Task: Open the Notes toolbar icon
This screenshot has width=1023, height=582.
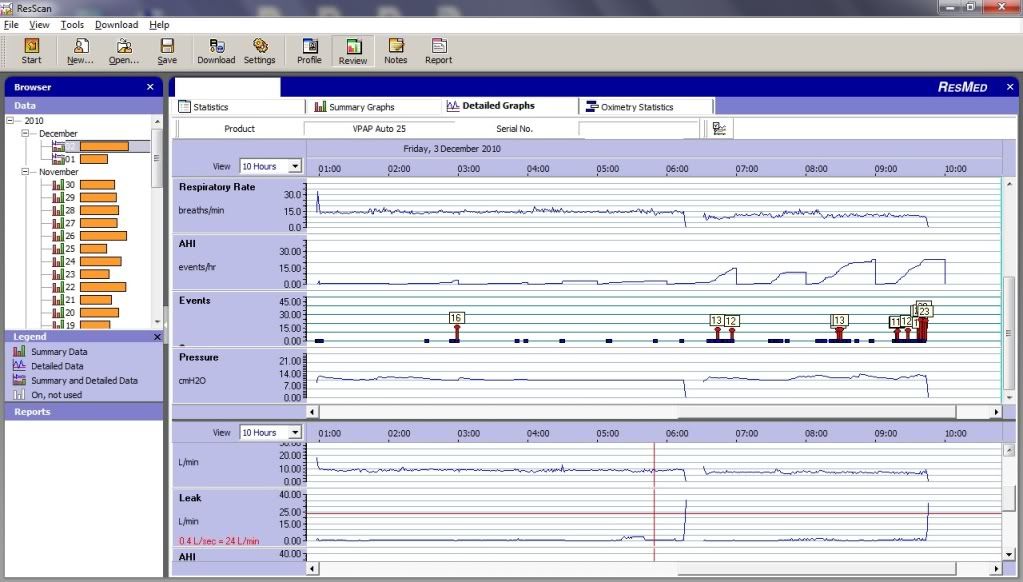Action: click(x=395, y=51)
